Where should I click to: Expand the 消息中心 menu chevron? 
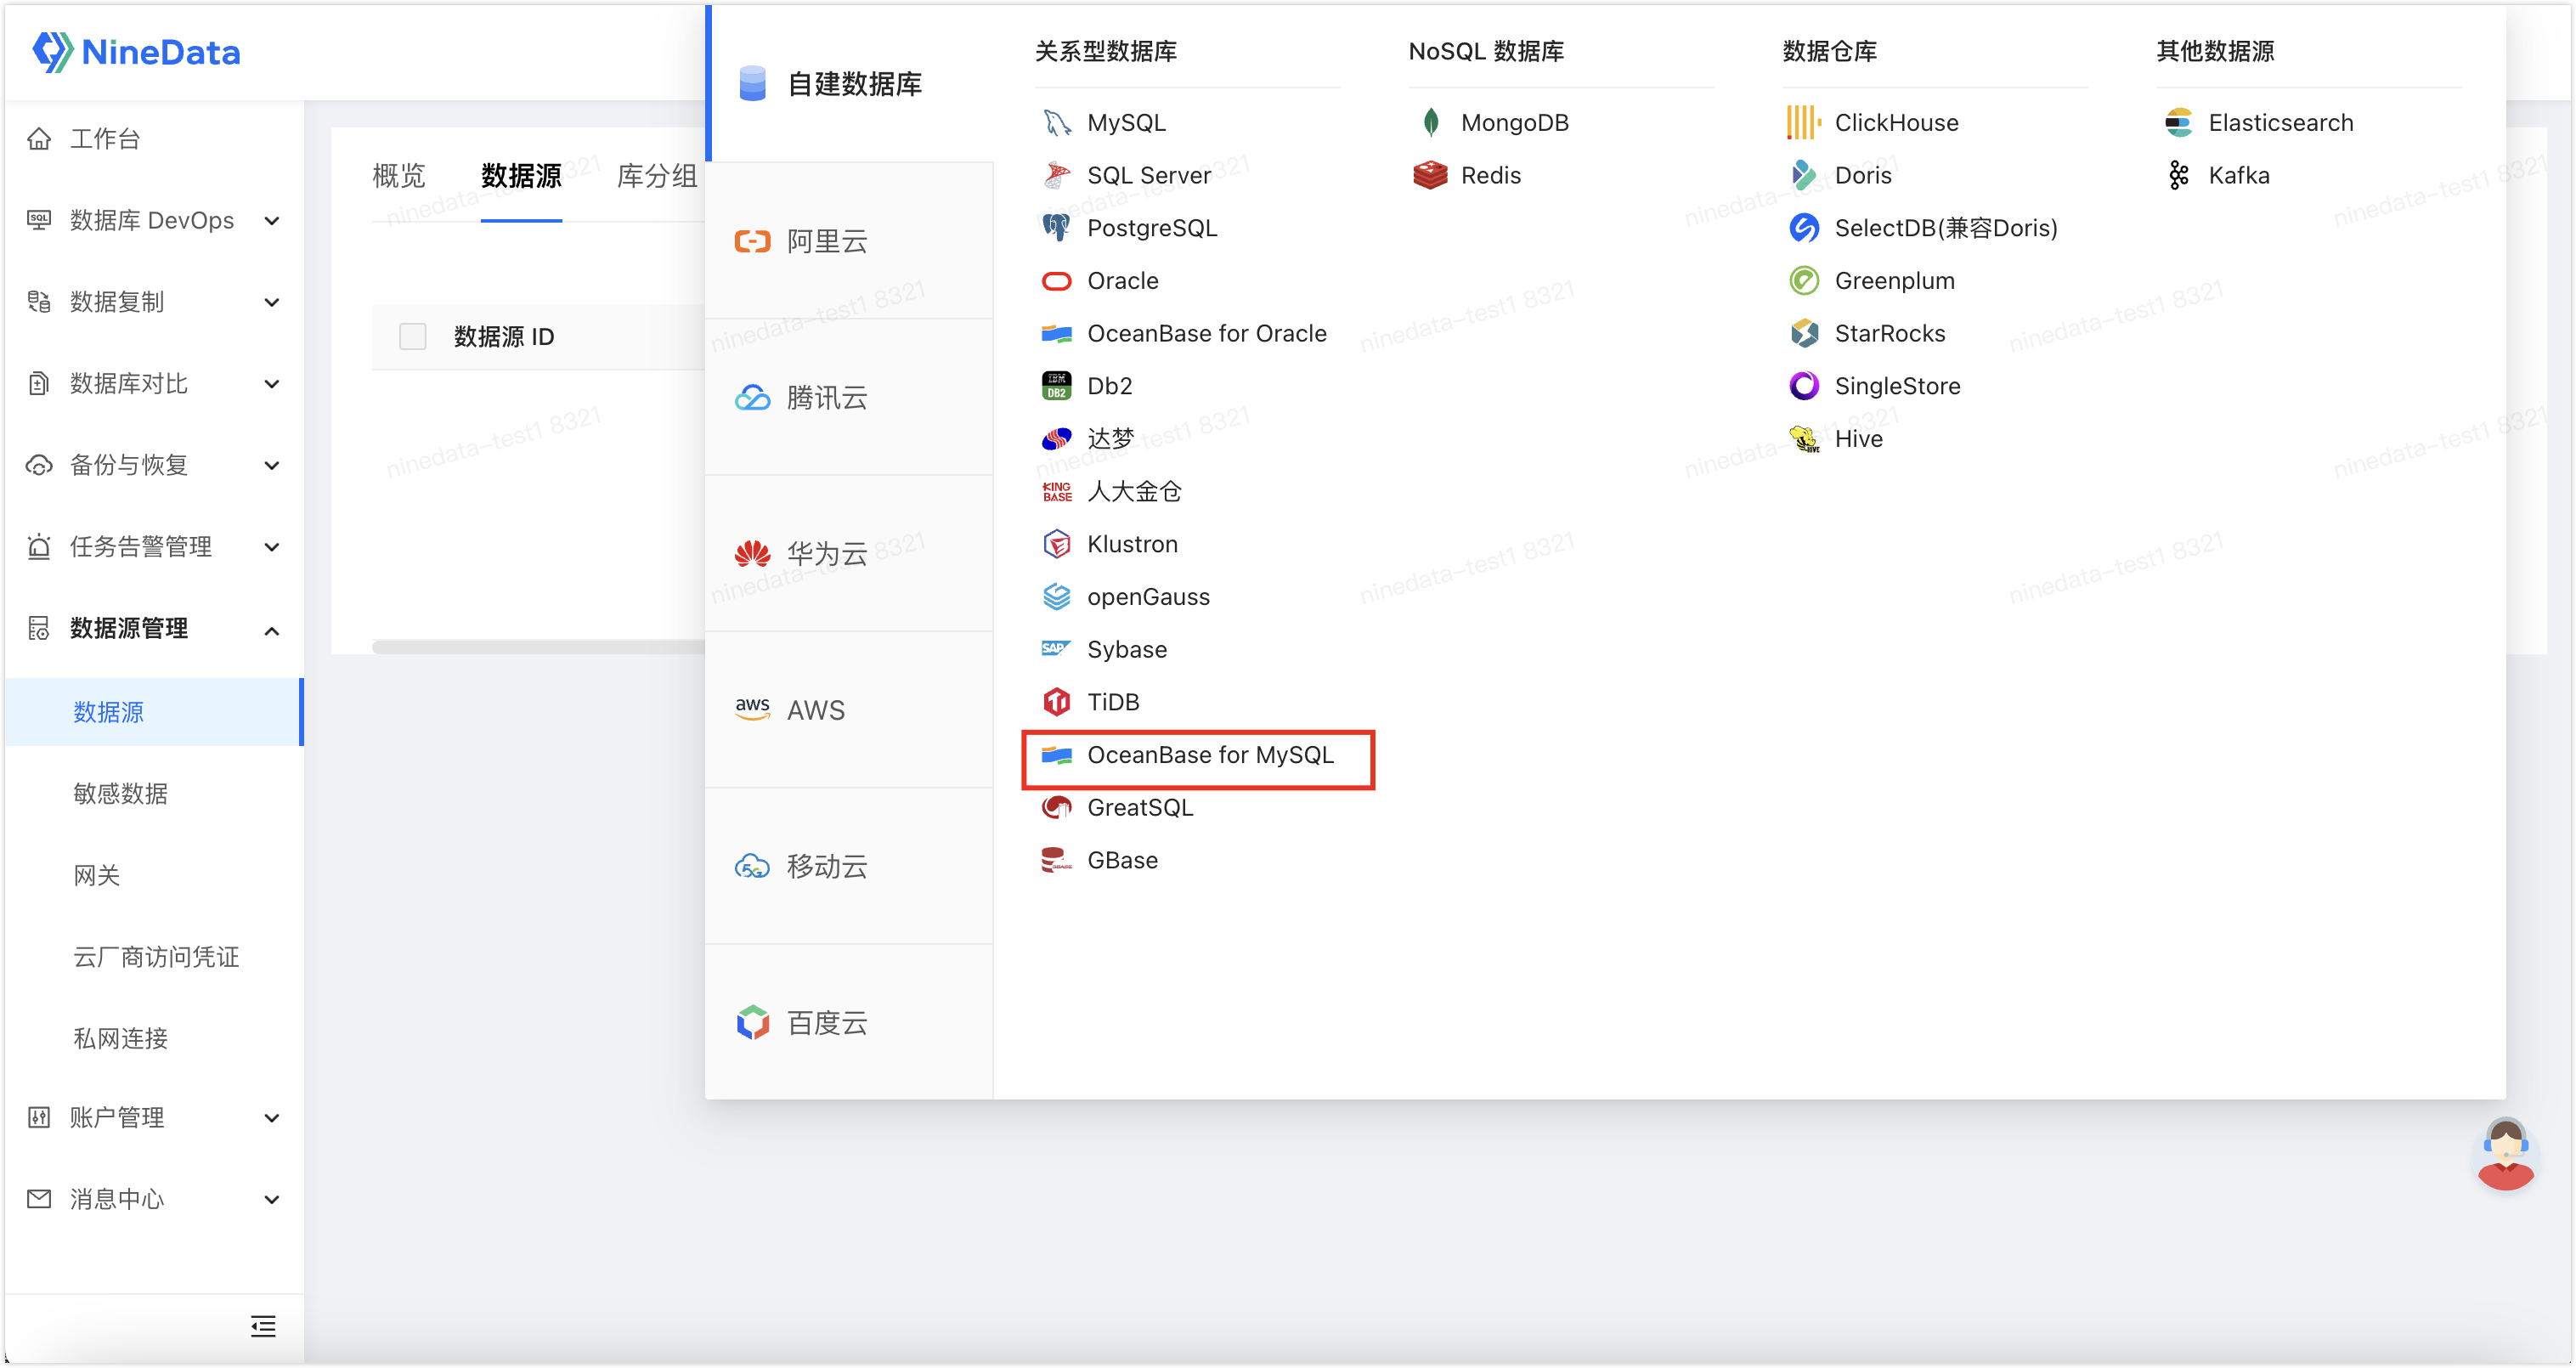pyautogui.click(x=272, y=1200)
